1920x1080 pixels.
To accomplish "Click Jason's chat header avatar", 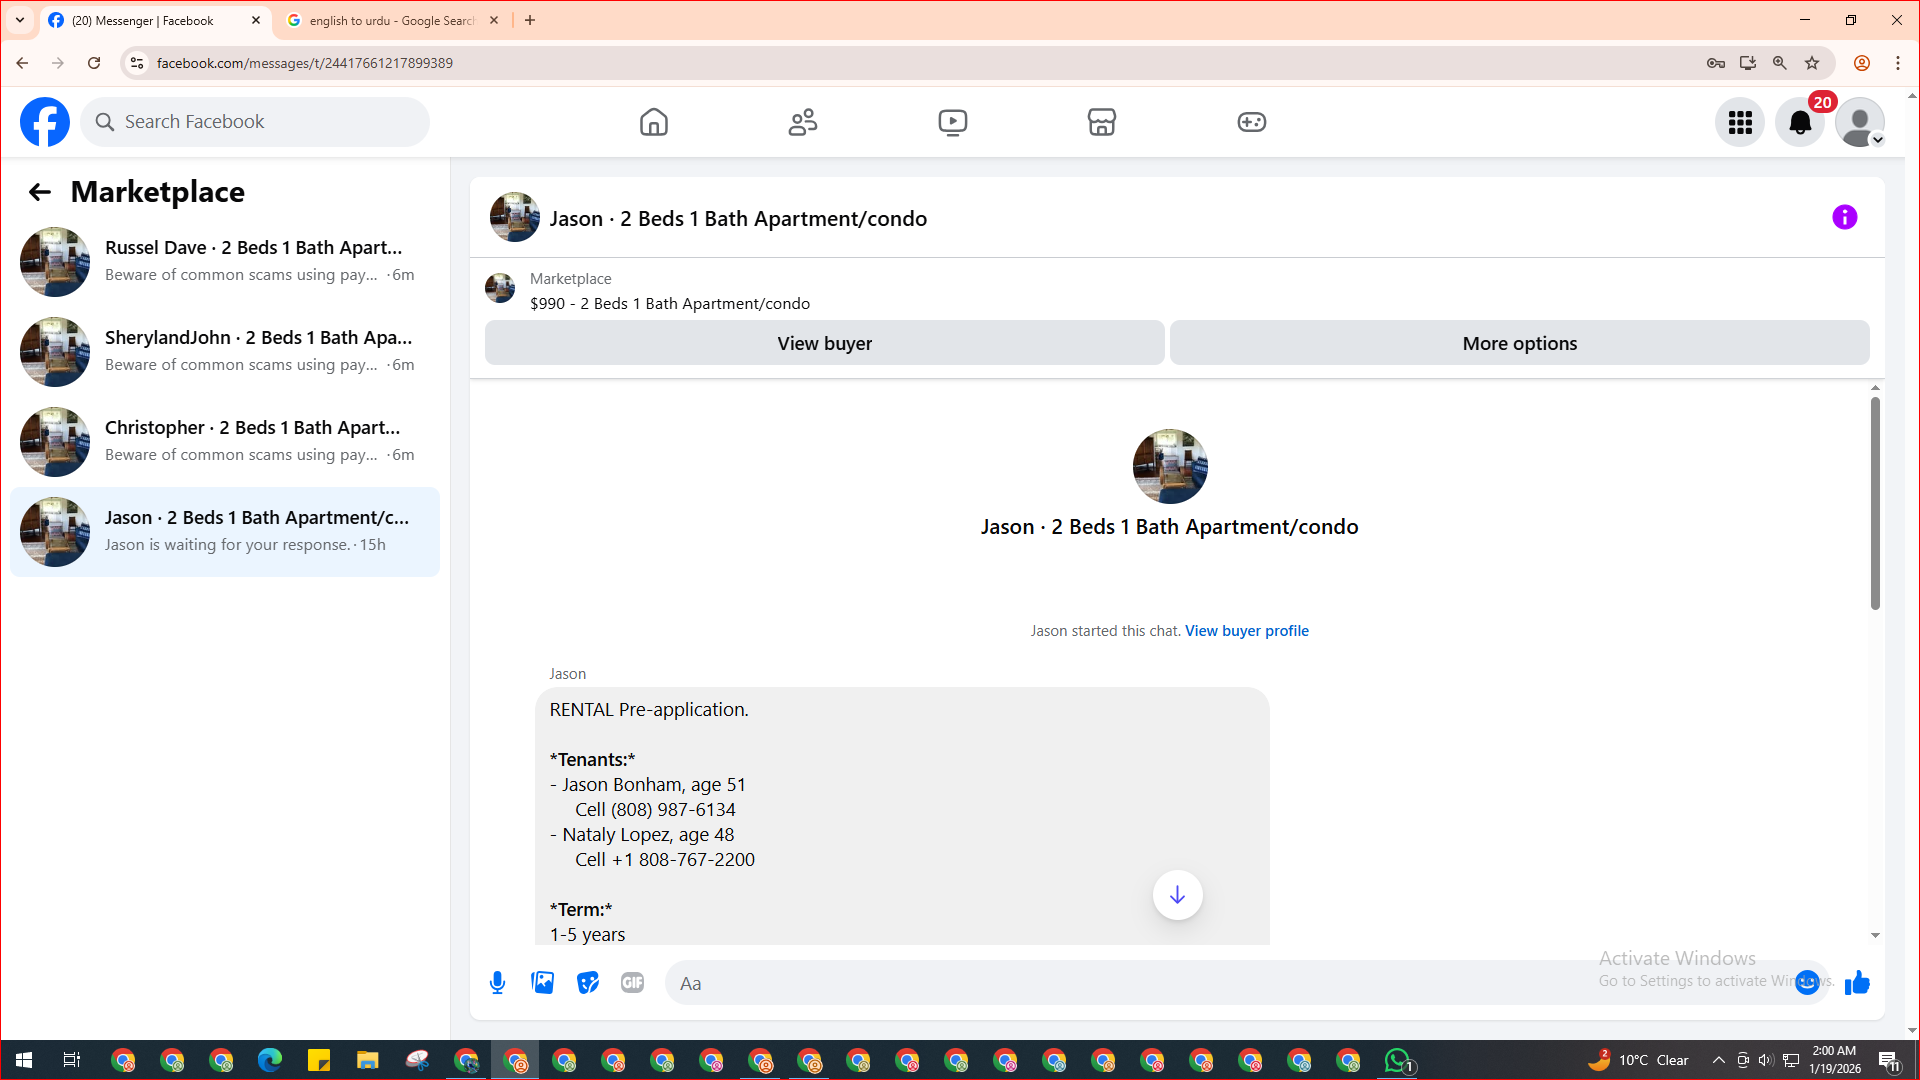I will pos(515,217).
